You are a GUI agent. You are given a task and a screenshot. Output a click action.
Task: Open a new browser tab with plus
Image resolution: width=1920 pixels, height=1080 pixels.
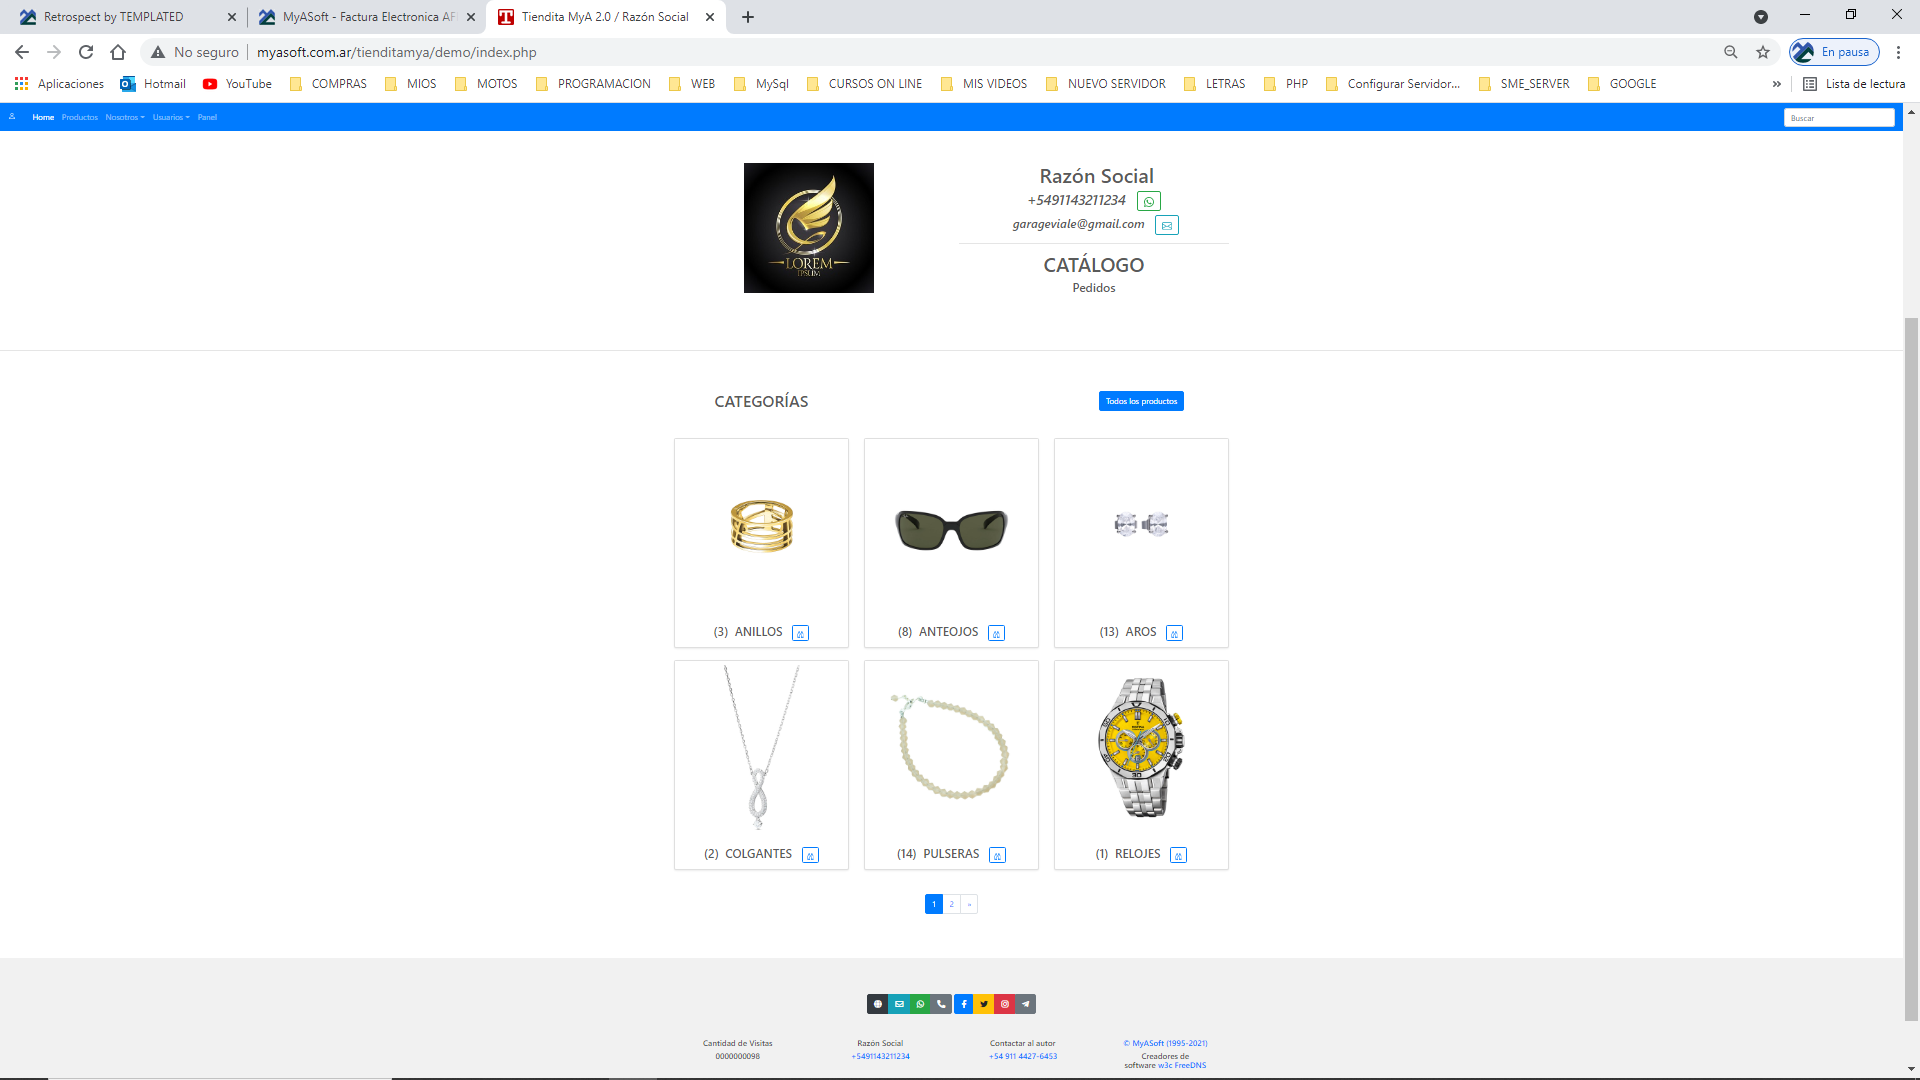[748, 17]
